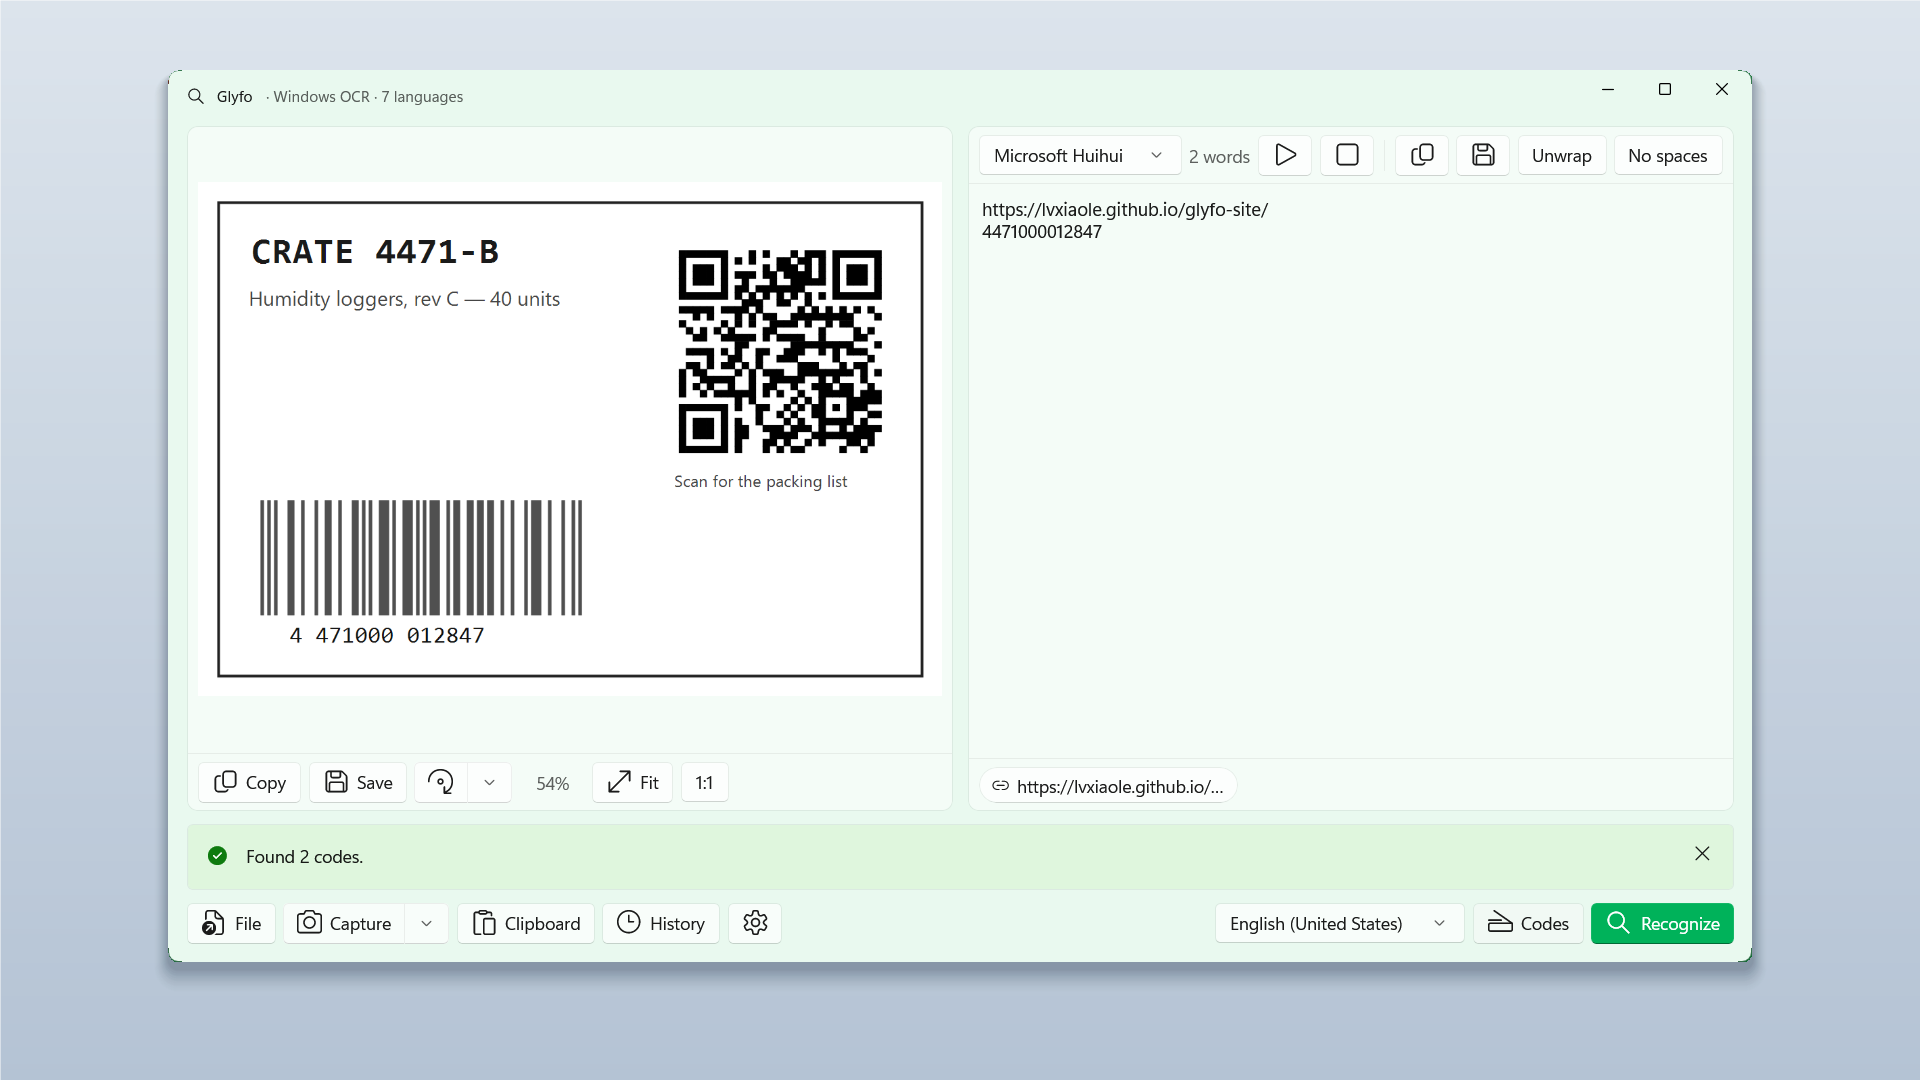This screenshot has width=1920, height=1080.
Task: Click the 2 words count label
Action: (x=1219, y=157)
